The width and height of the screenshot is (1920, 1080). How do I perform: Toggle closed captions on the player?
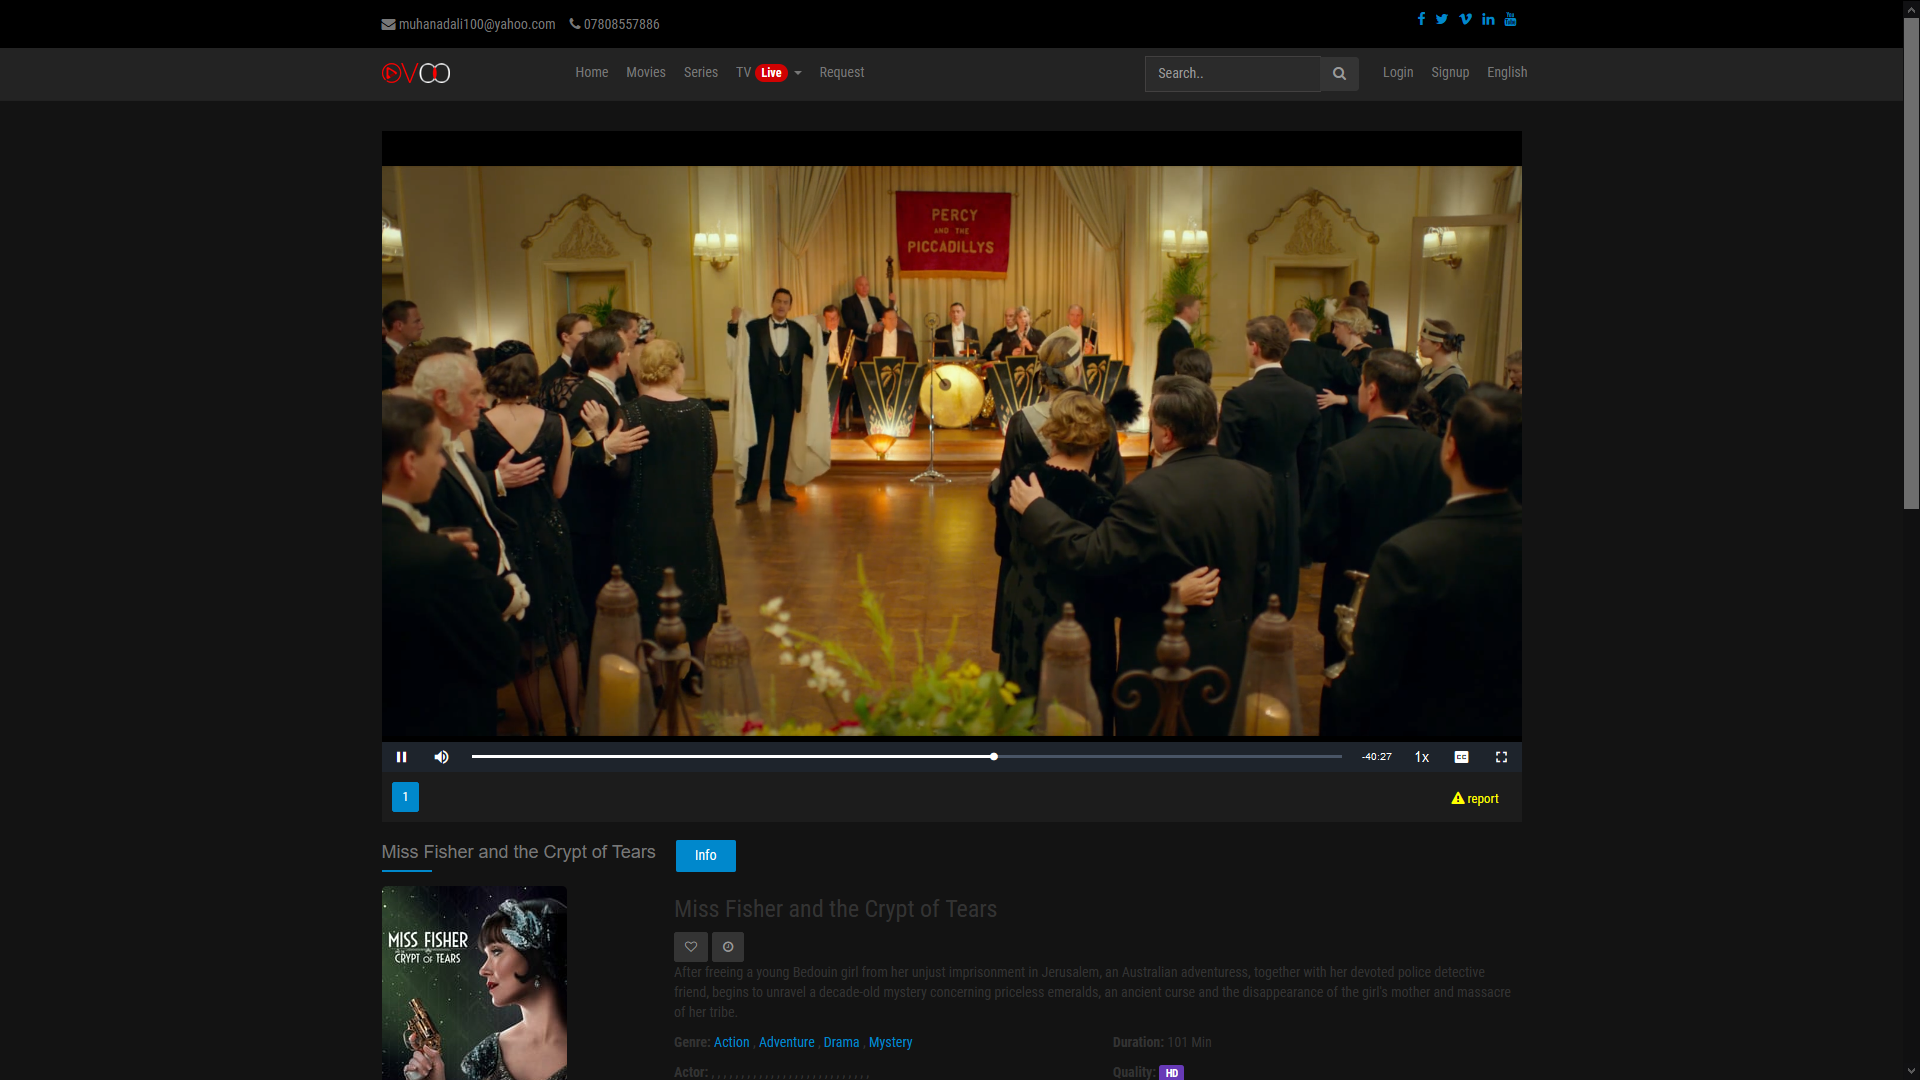[1461, 757]
